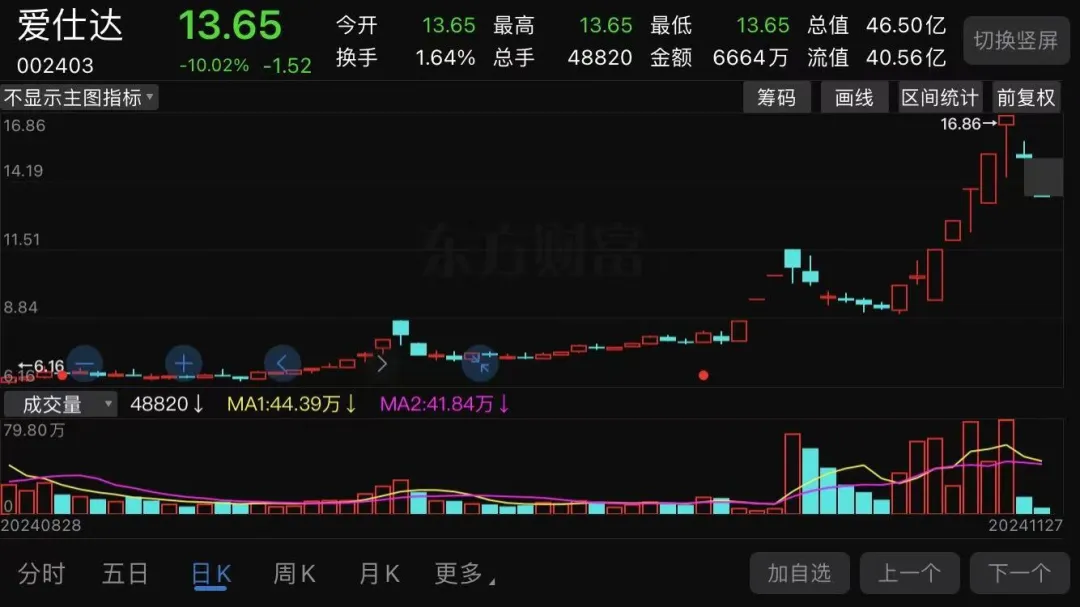The width and height of the screenshot is (1080, 607).
Task: Click the latest gray candlestick
Action: (x=1043, y=177)
